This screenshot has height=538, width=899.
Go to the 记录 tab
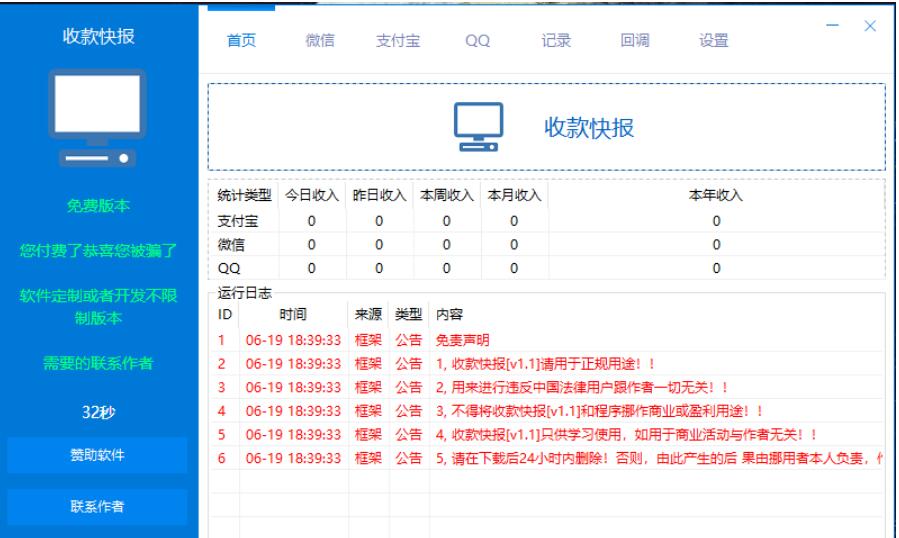[x=556, y=41]
